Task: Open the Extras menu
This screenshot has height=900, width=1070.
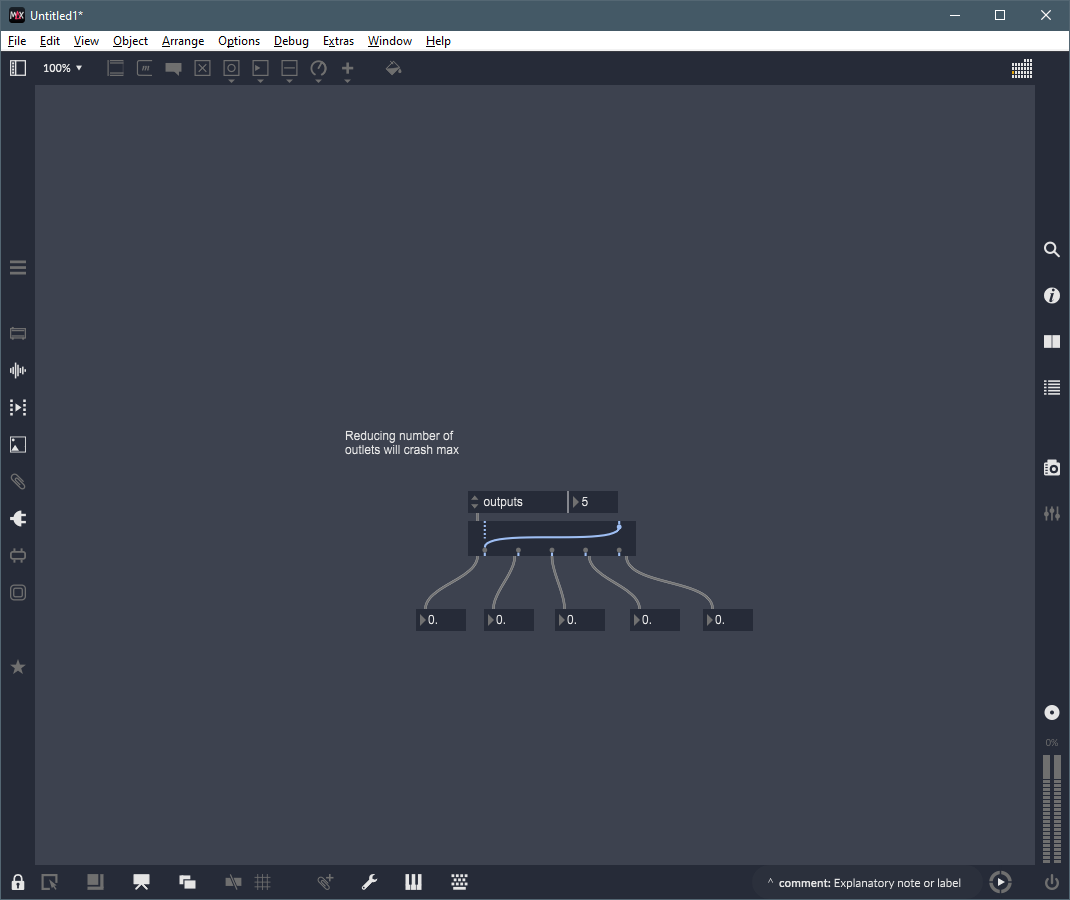Action: 338,41
